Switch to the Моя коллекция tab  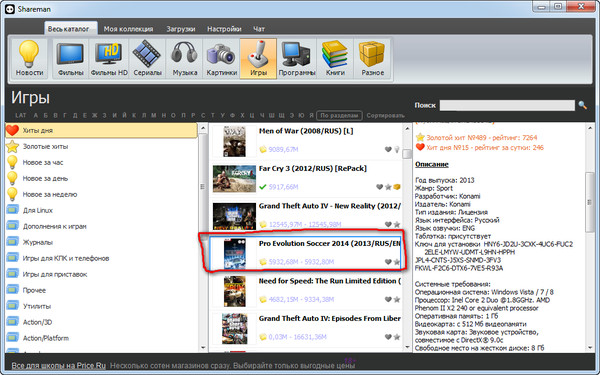click(x=128, y=29)
